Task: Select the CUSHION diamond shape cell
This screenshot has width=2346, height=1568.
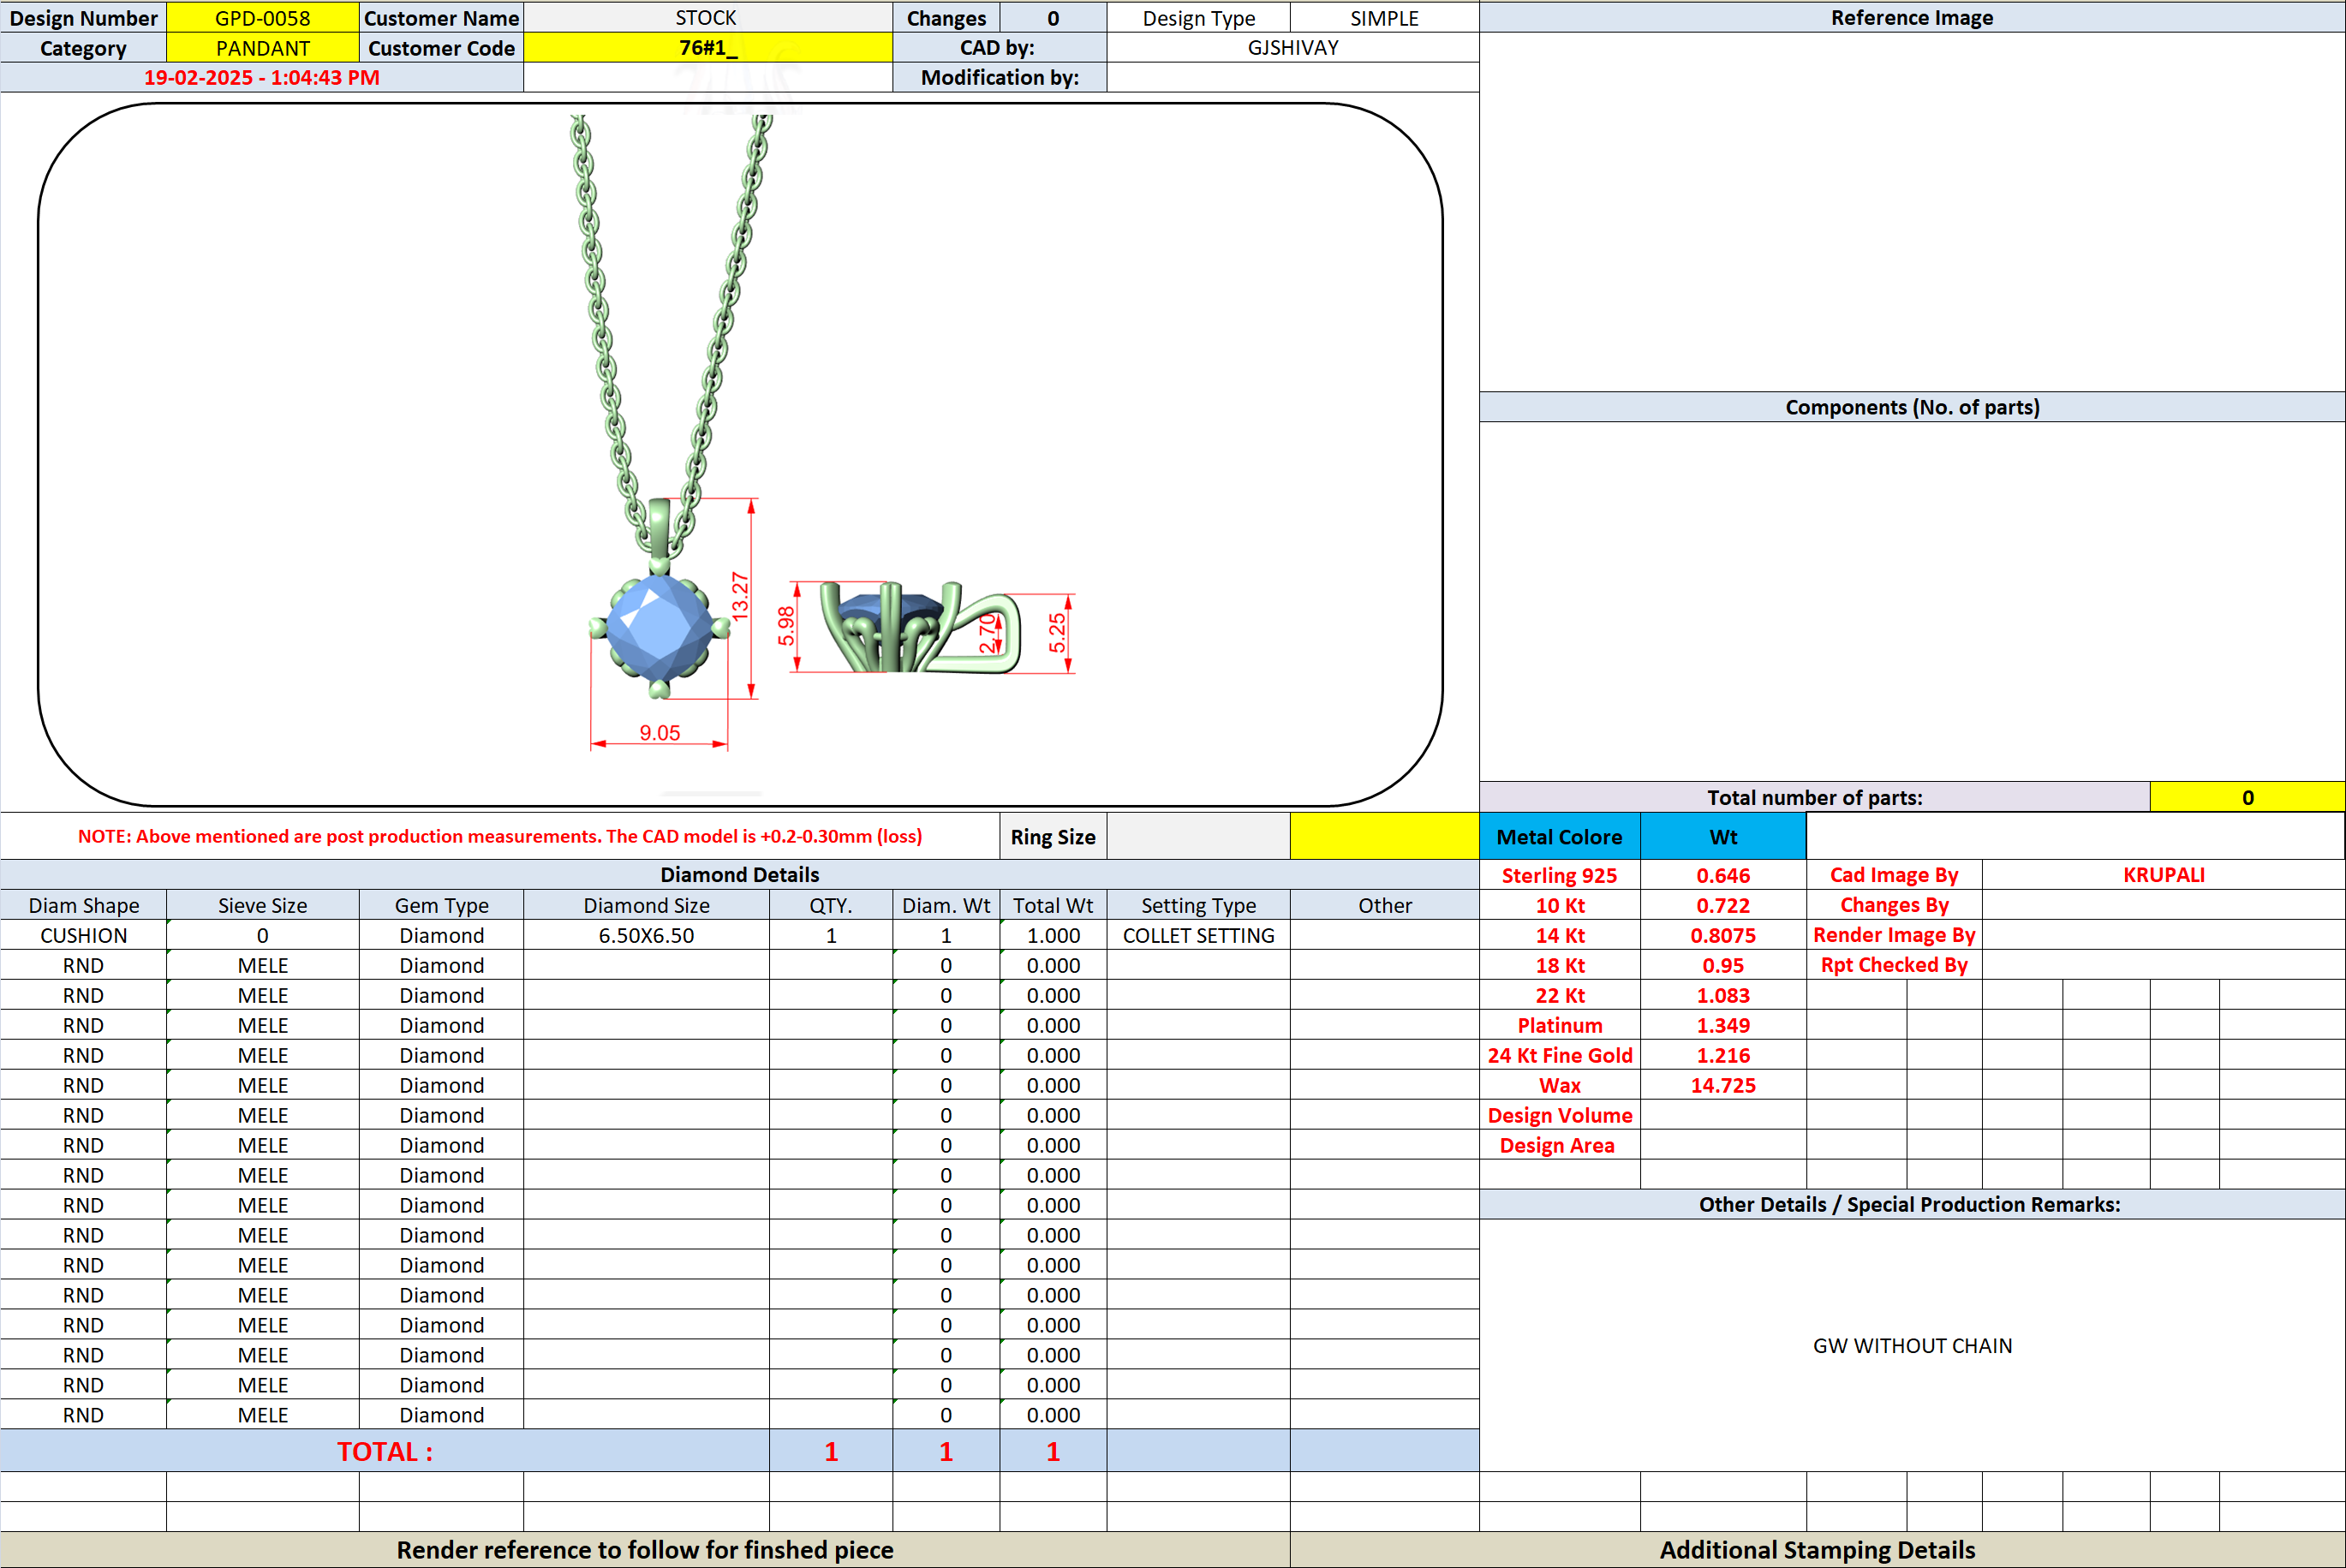Action: pyautogui.click(x=83, y=935)
